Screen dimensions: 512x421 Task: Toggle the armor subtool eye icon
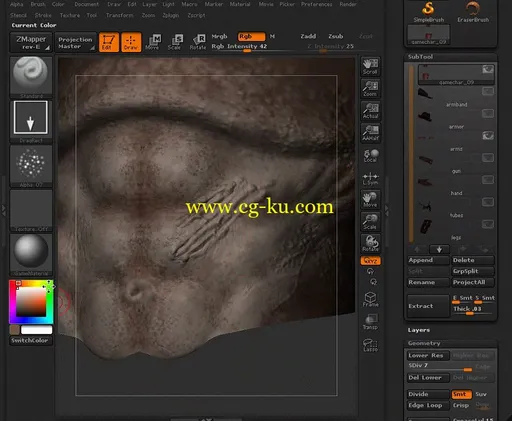pos(488,114)
